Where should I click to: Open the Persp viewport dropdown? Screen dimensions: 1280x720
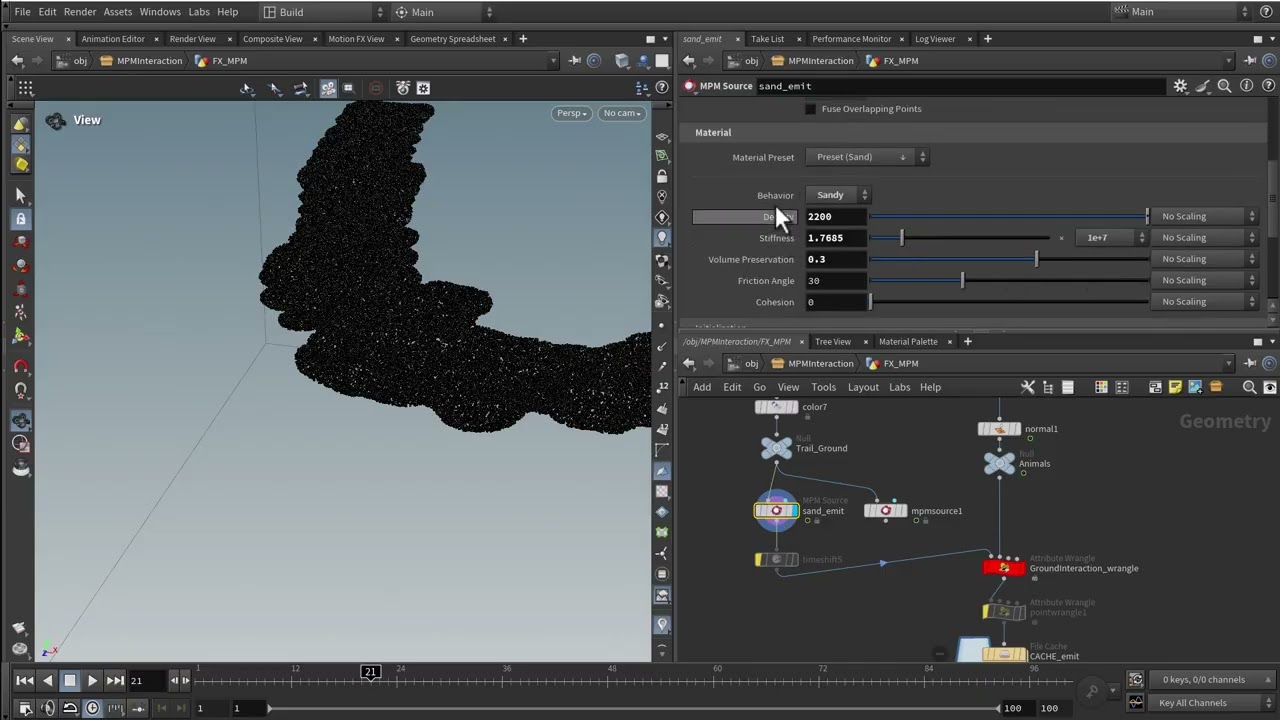[572, 113]
